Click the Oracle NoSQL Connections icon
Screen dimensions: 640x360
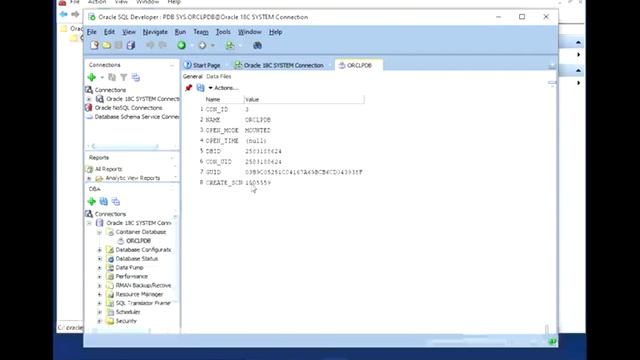89,108
